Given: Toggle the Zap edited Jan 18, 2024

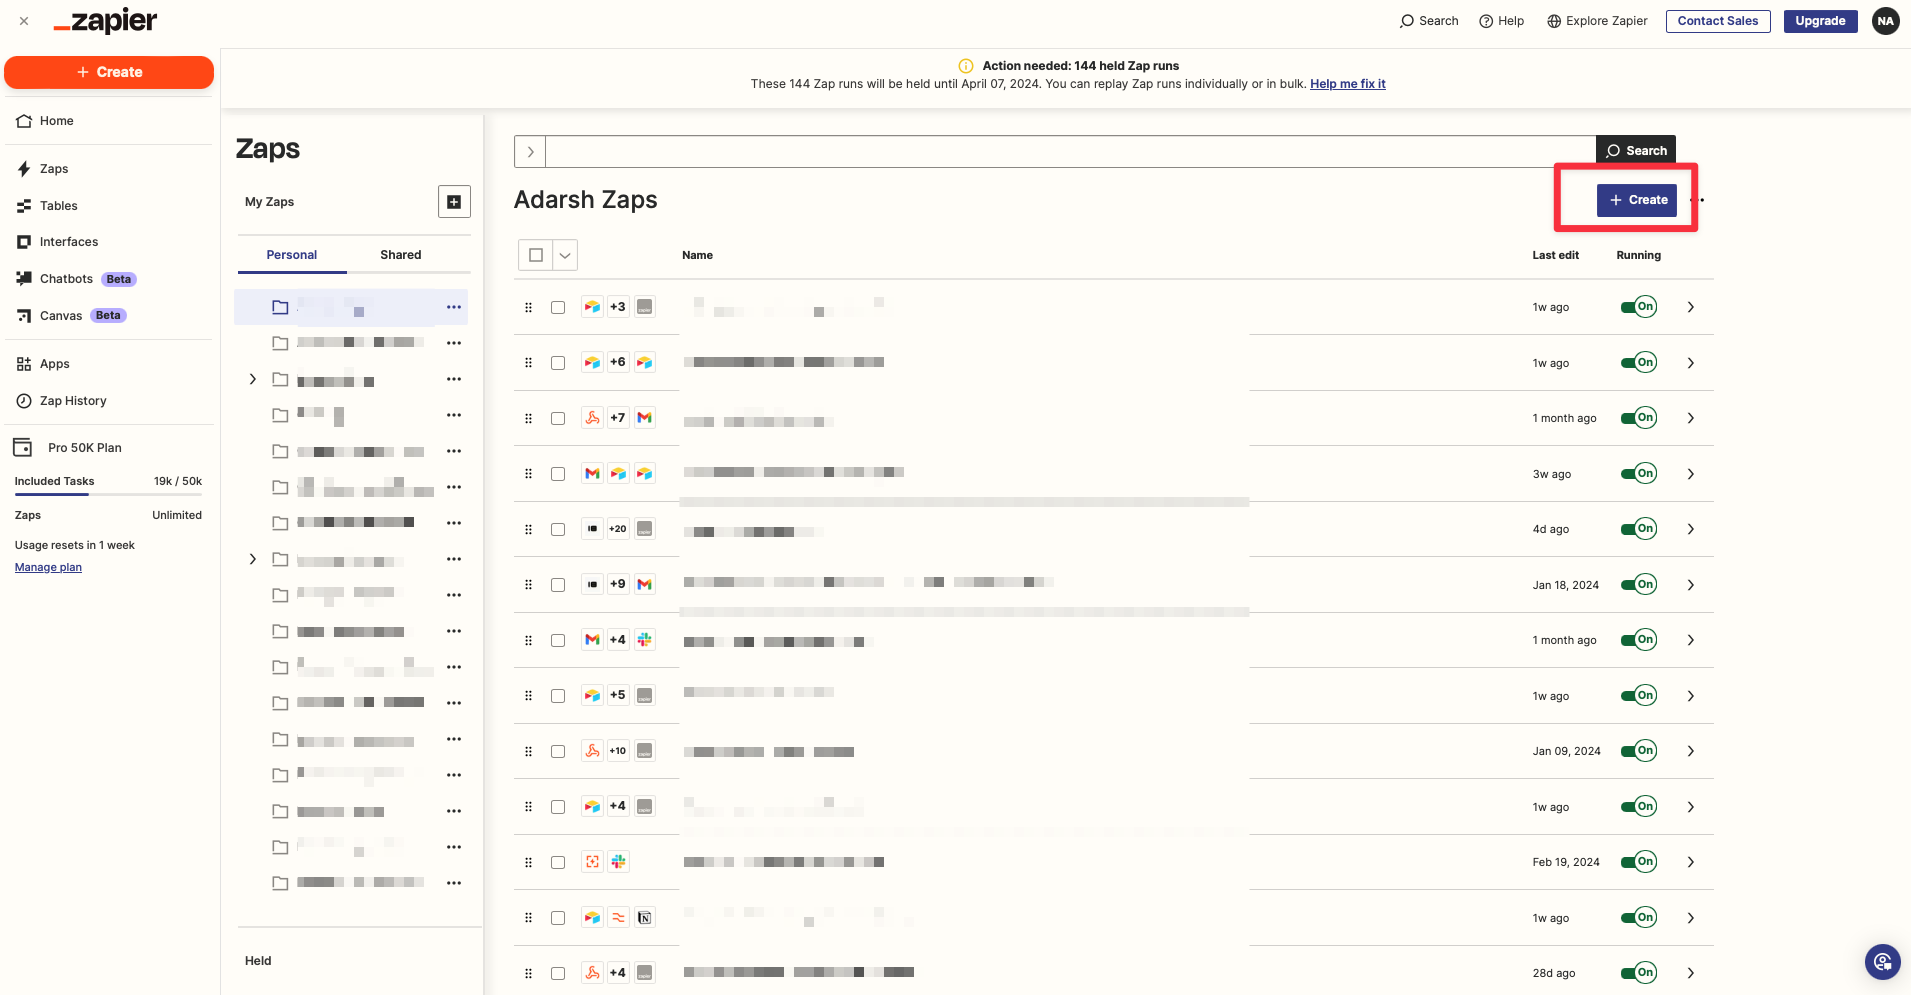Looking at the screenshot, I should point(1639,584).
